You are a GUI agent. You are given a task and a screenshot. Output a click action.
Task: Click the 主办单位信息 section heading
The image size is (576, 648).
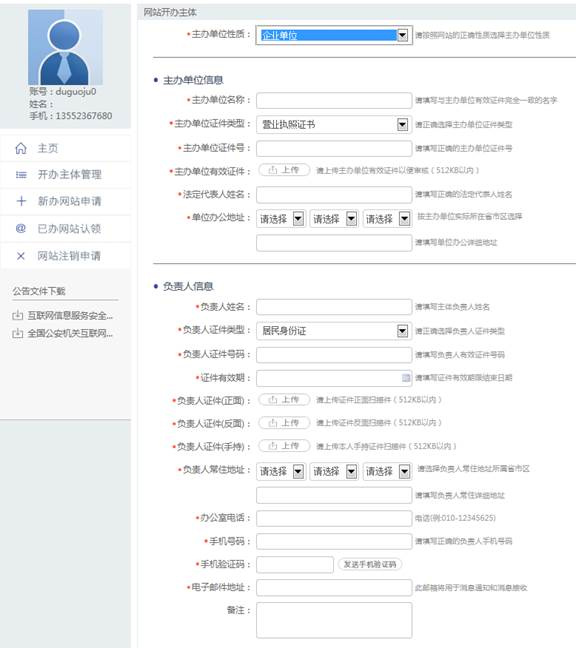[x=193, y=80]
